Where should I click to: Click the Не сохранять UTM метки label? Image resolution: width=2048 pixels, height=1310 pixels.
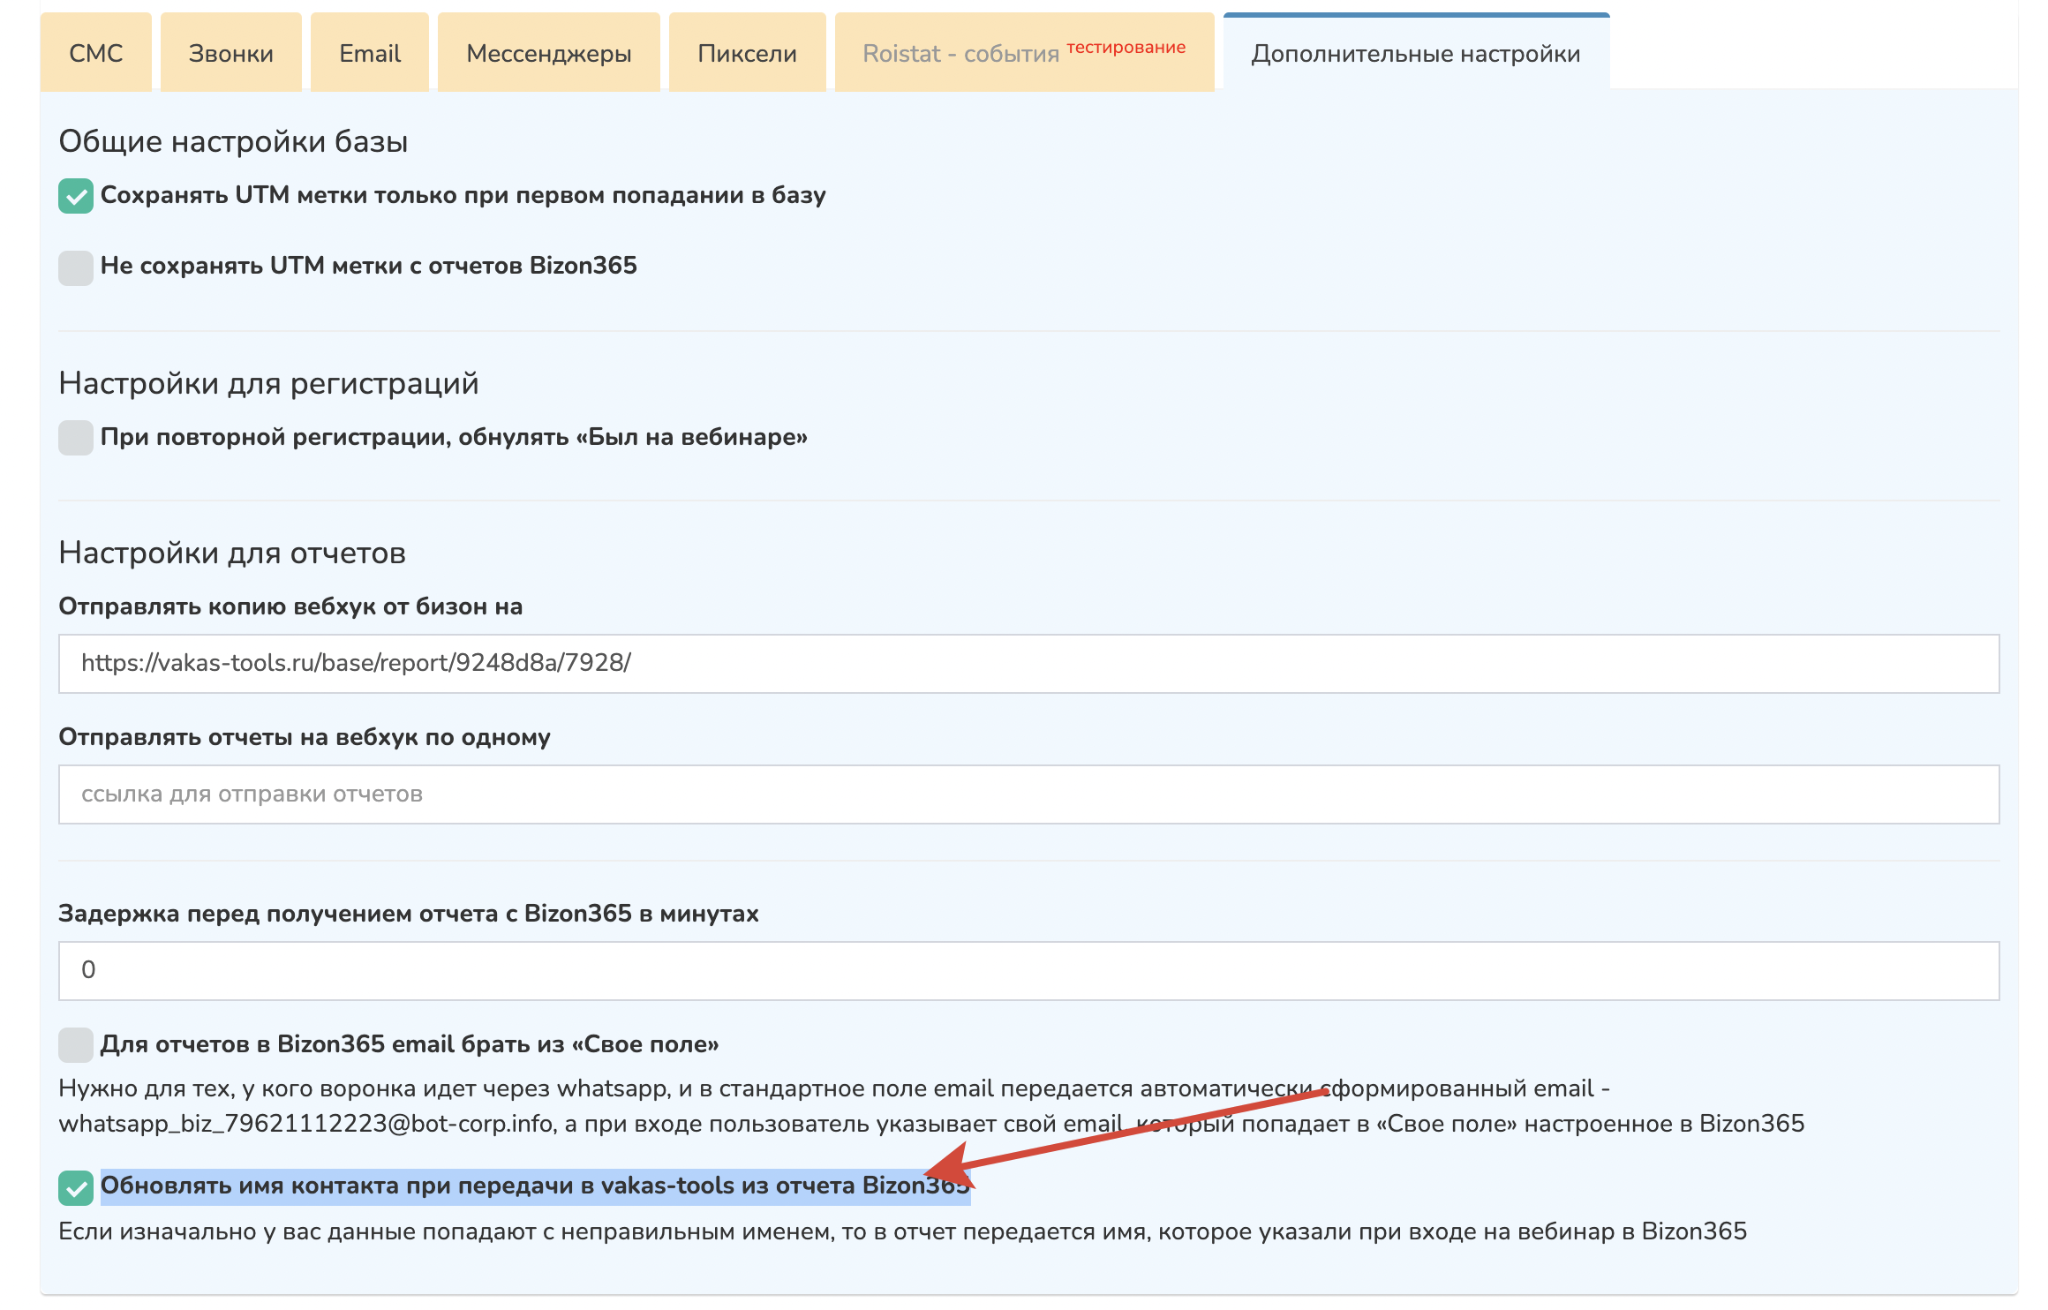[x=368, y=266]
